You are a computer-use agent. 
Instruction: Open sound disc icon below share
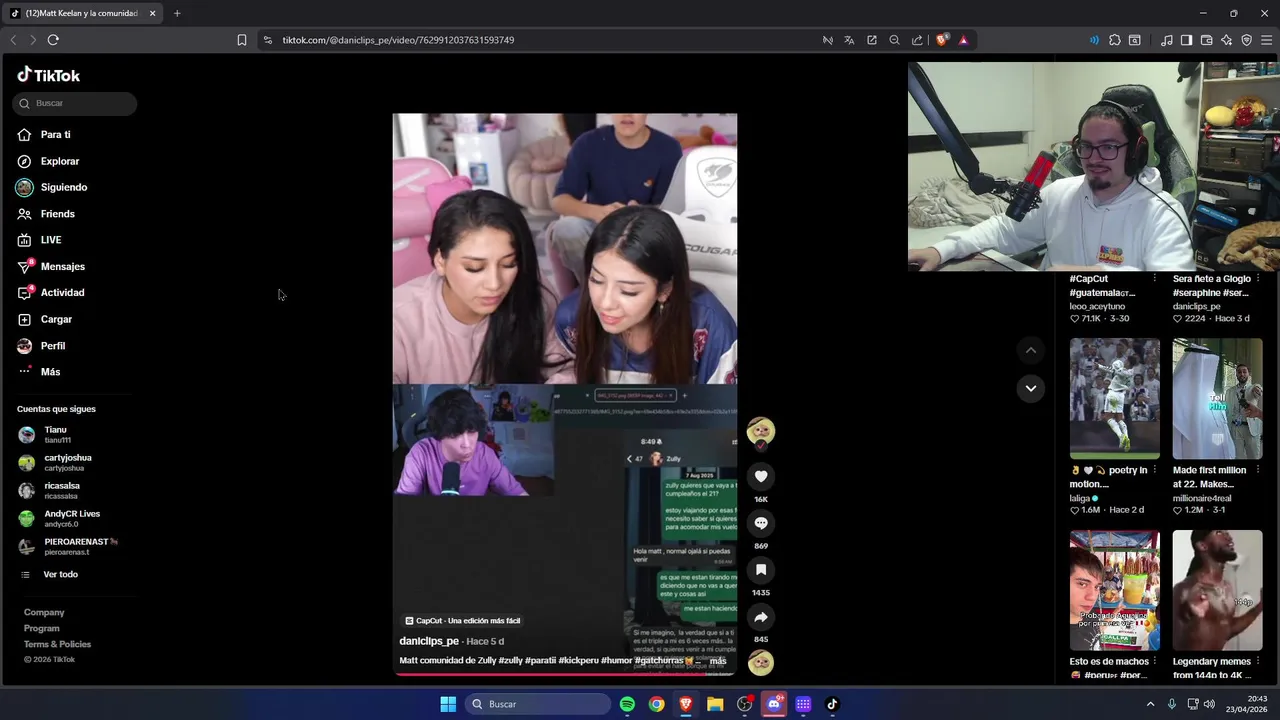point(761,663)
